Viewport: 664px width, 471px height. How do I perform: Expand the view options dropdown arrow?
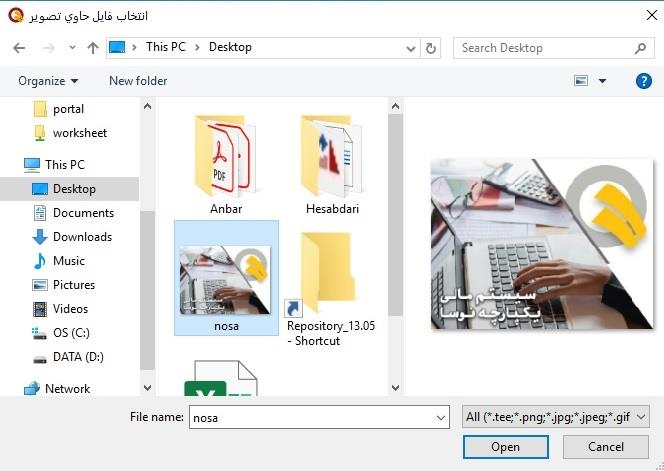click(x=602, y=81)
